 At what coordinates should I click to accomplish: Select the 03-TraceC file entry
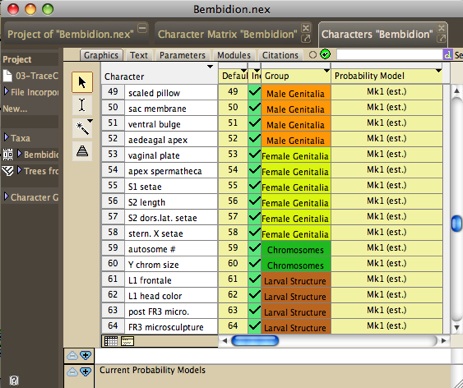37,76
